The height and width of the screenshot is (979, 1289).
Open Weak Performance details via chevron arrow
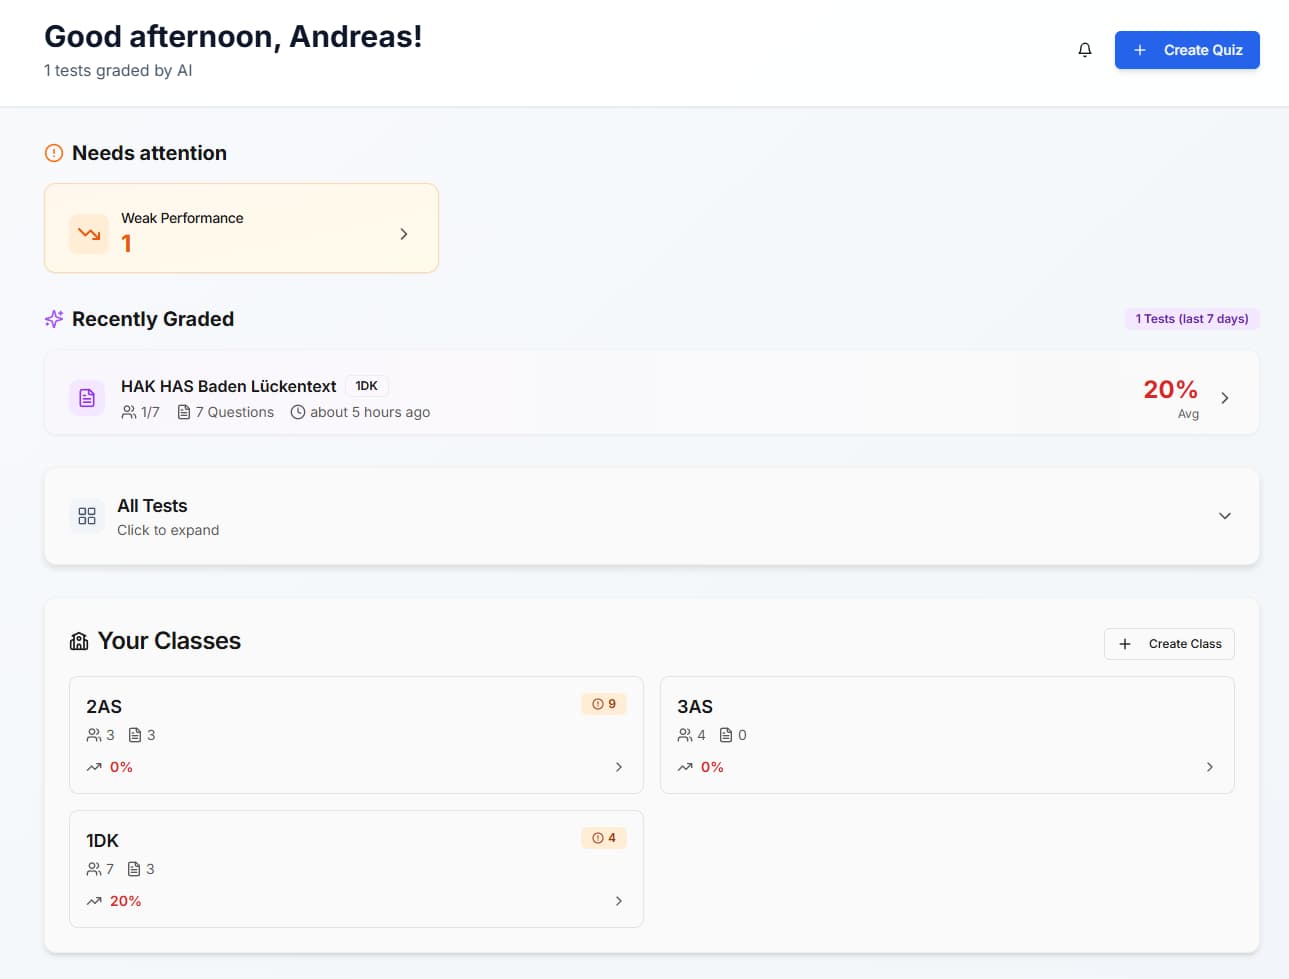404,234
